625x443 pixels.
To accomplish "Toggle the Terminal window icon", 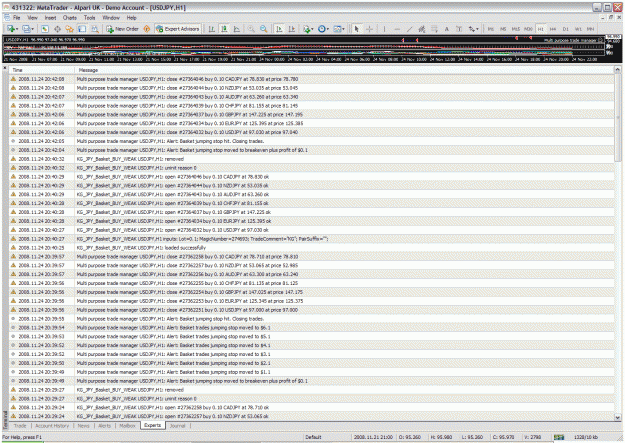I will pyautogui.click(x=82, y=29).
